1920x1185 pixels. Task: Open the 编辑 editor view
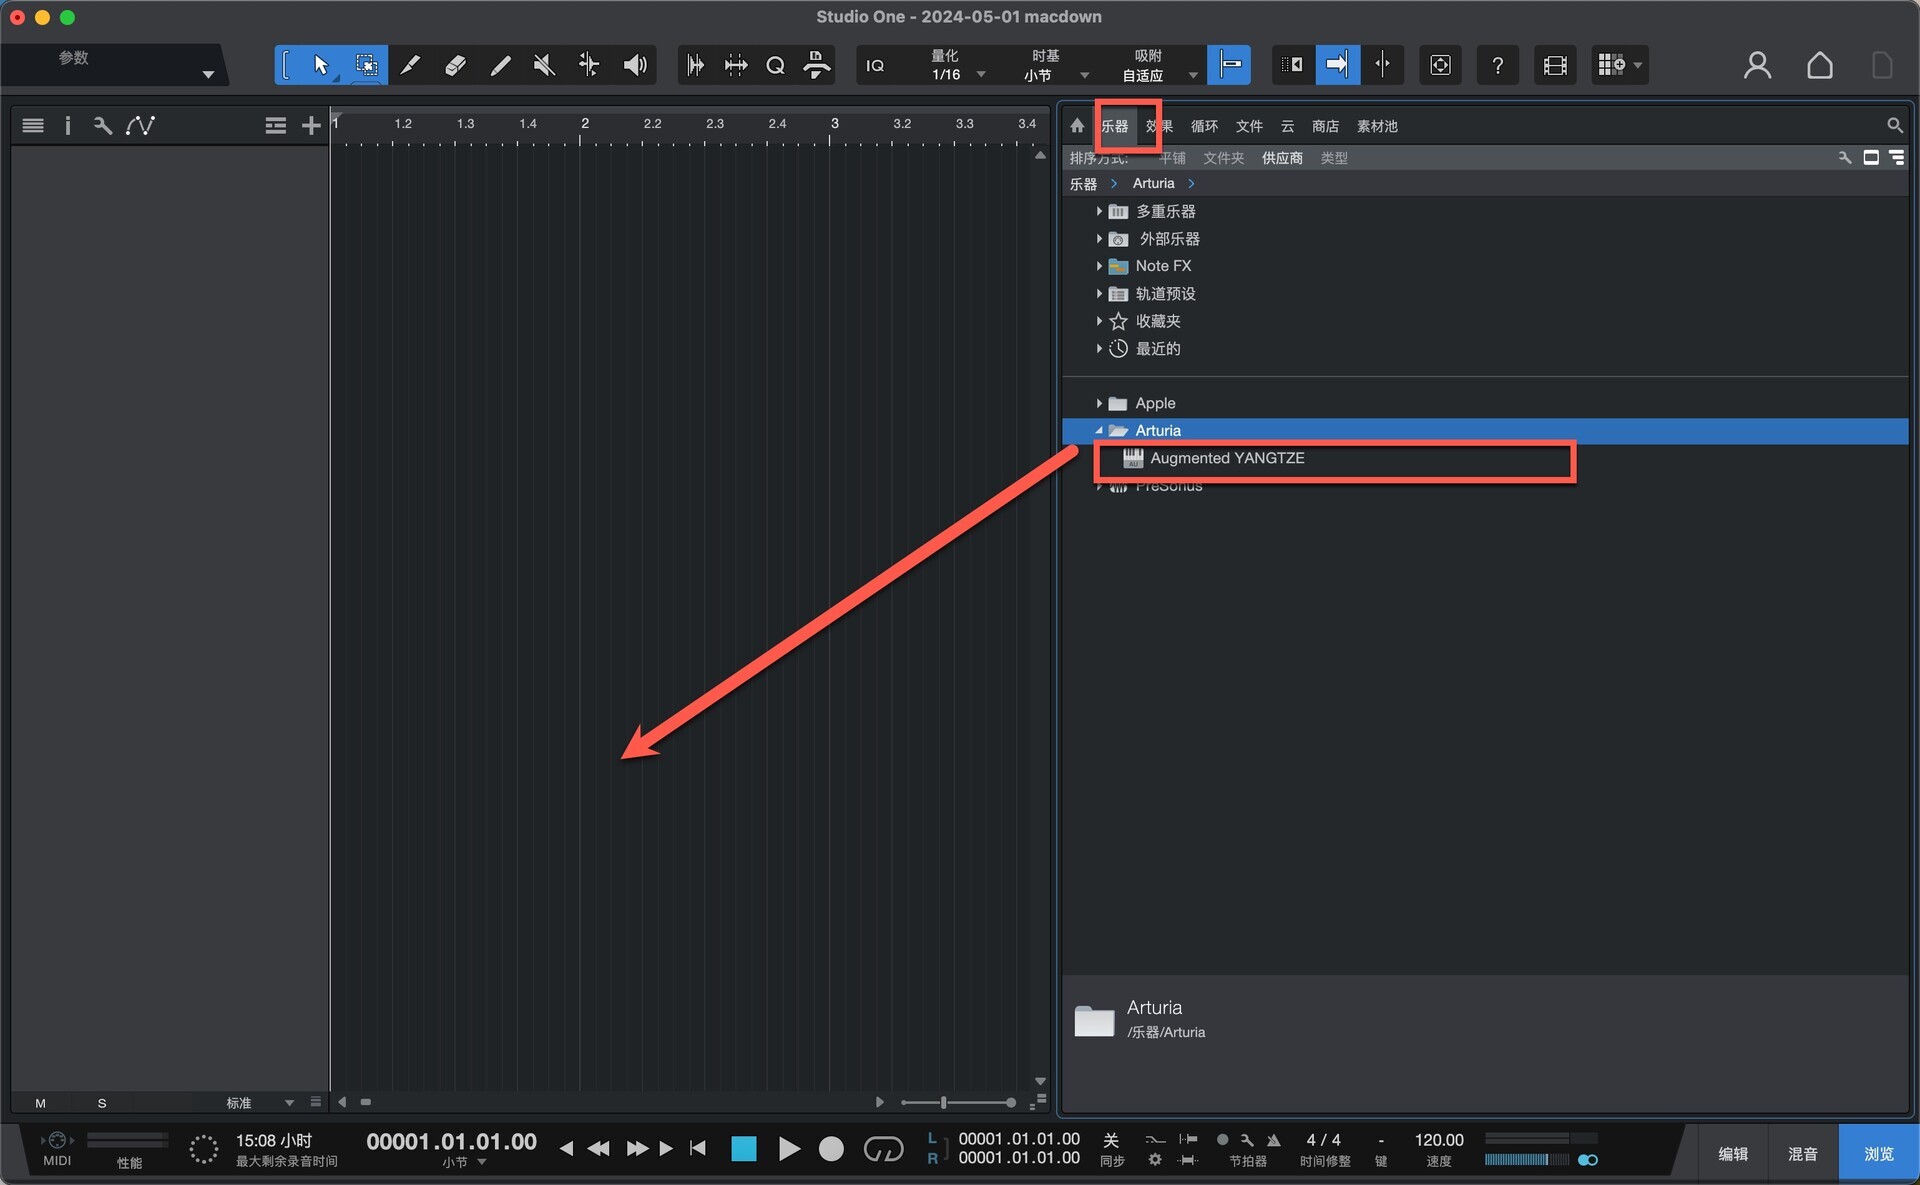1733,1154
